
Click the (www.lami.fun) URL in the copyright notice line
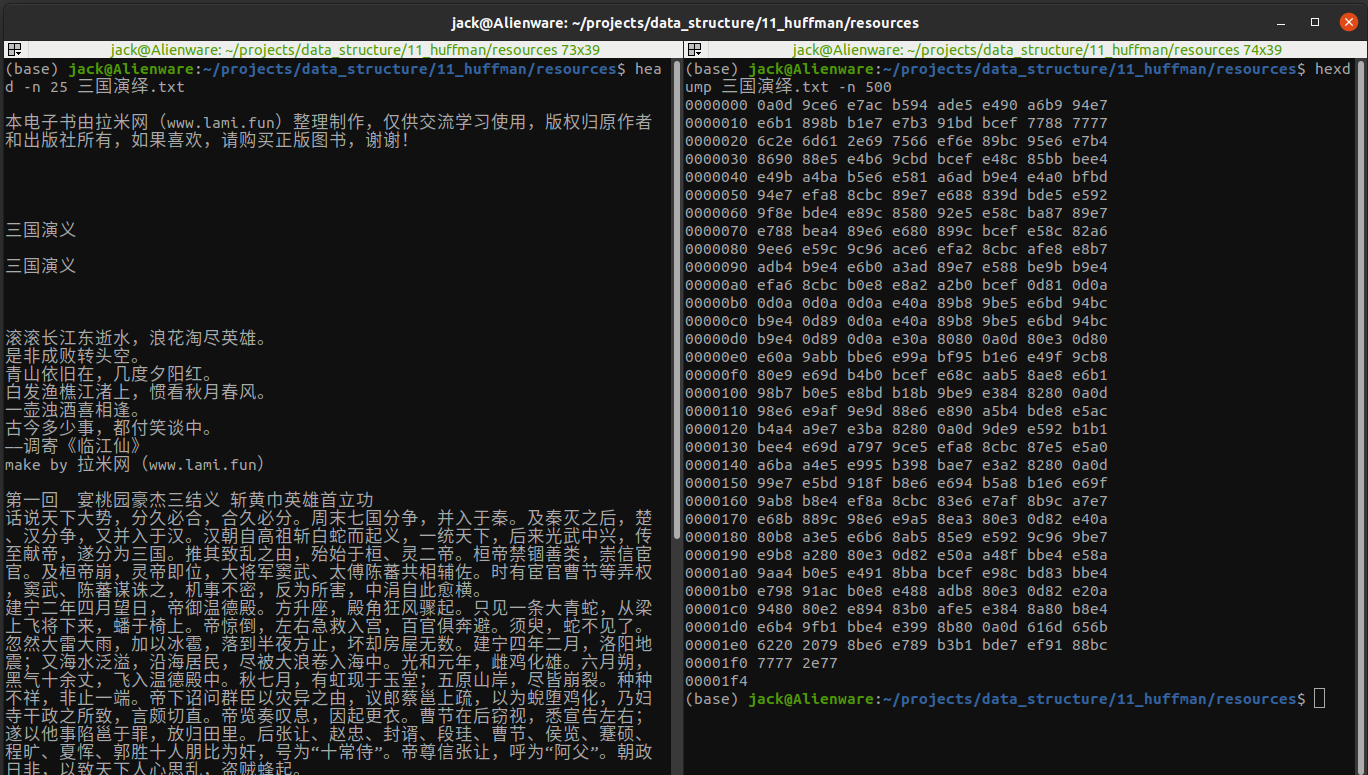click(228, 123)
